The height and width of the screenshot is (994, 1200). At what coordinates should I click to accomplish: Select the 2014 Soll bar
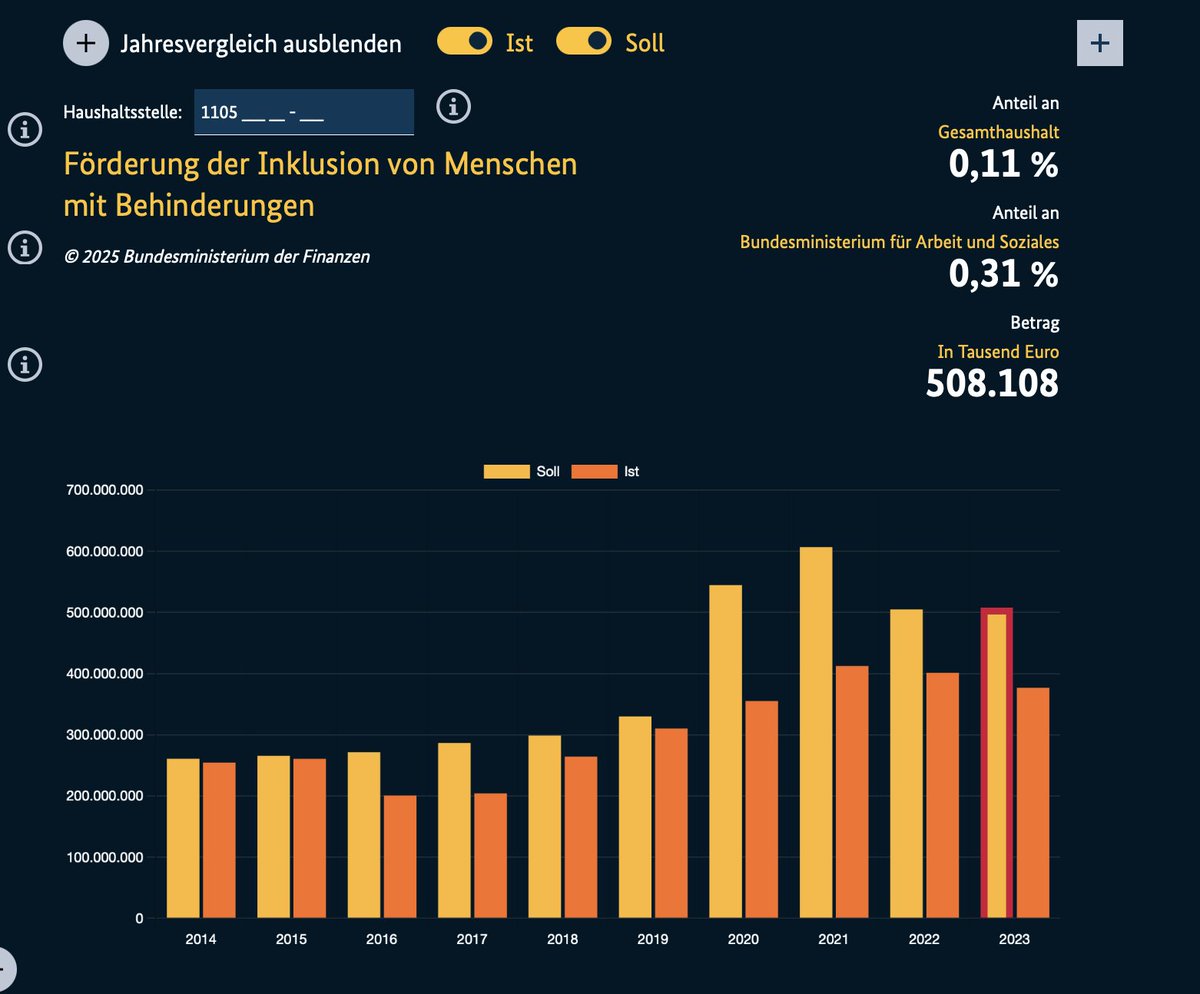pos(183,838)
